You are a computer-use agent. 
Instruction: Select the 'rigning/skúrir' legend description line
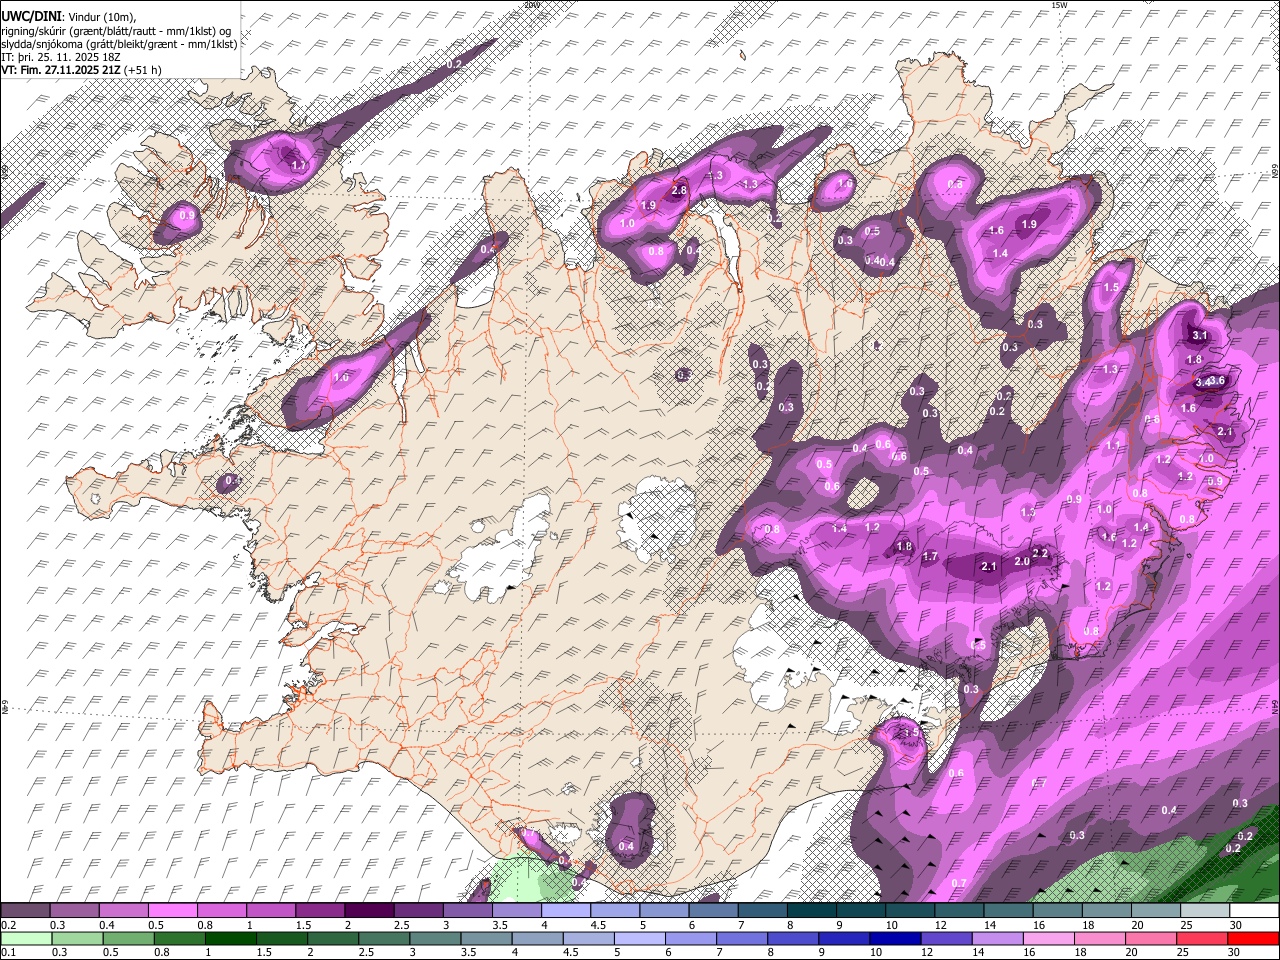117,31
